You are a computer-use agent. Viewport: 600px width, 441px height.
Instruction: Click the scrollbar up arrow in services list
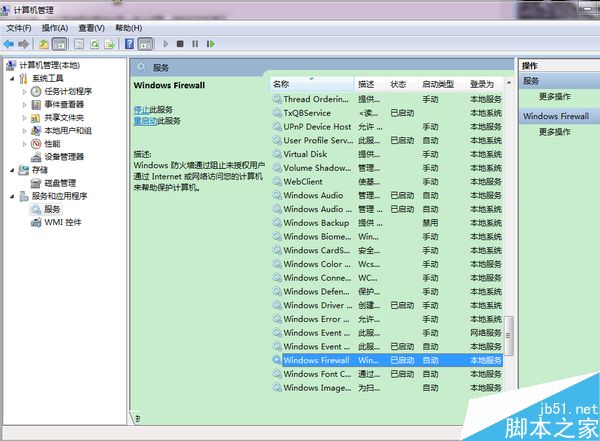click(x=509, y=83)
